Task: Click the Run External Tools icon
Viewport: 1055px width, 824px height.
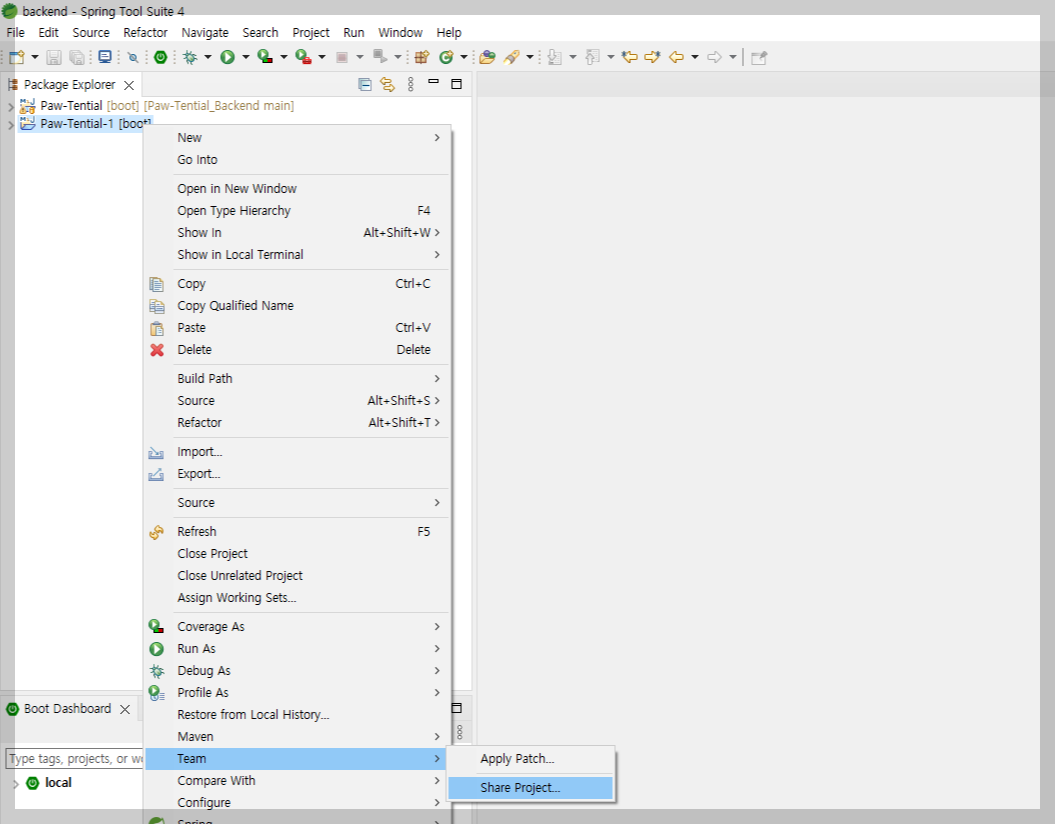Action: tap(304, 58)
